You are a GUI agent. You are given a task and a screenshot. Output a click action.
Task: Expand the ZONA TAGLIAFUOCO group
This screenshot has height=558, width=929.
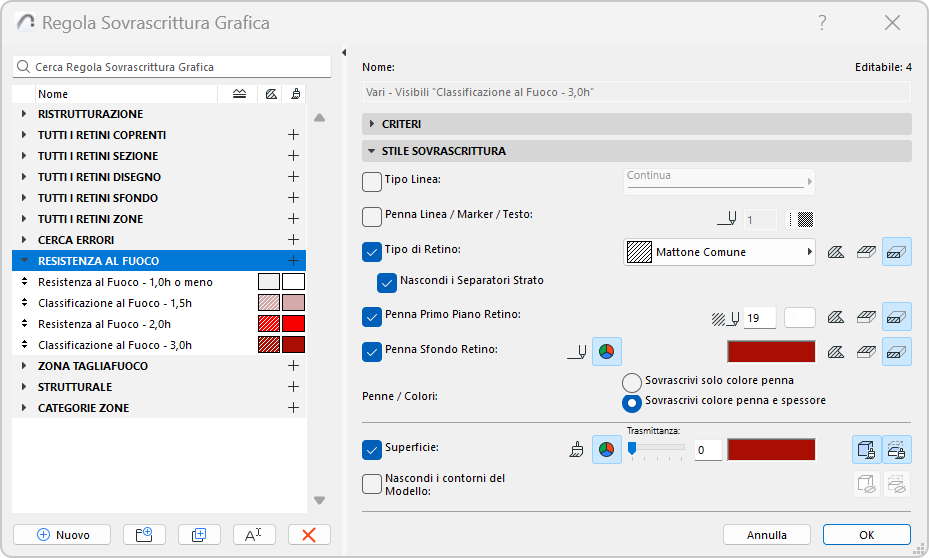coord(24,366)
